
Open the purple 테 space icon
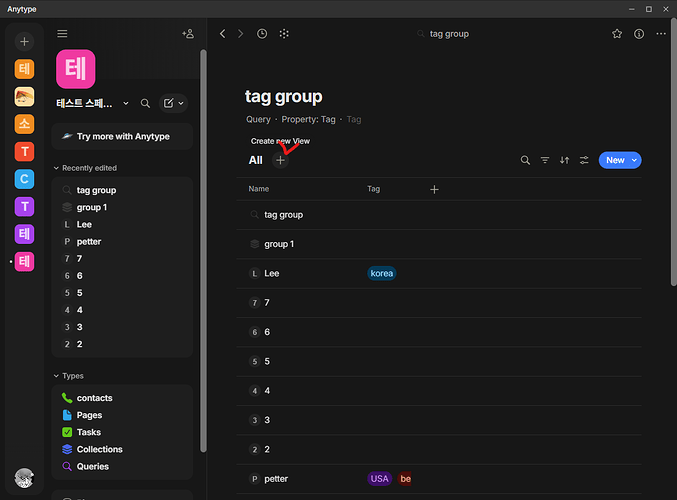24,234
